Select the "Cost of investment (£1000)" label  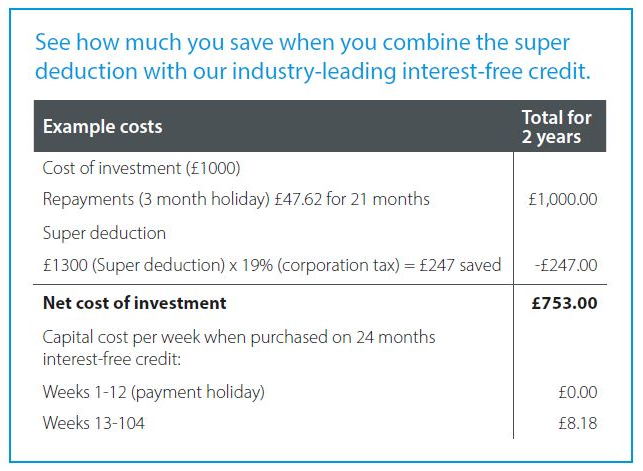pos(141,168)
